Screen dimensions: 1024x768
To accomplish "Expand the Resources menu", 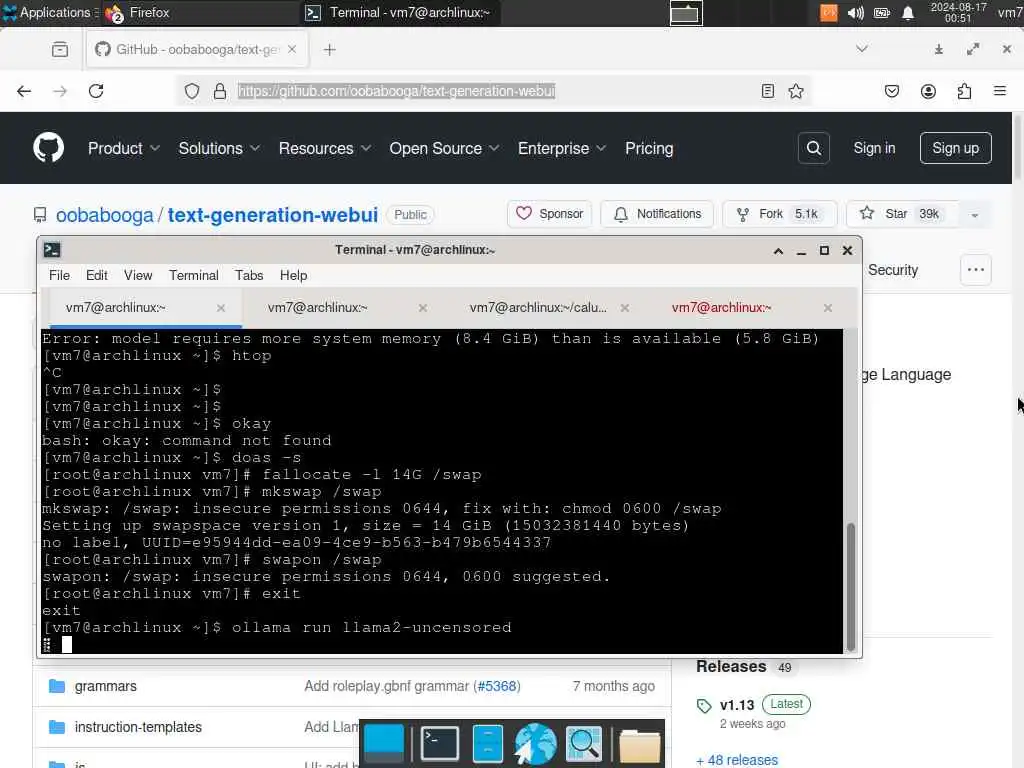I will tap(325, 148).
